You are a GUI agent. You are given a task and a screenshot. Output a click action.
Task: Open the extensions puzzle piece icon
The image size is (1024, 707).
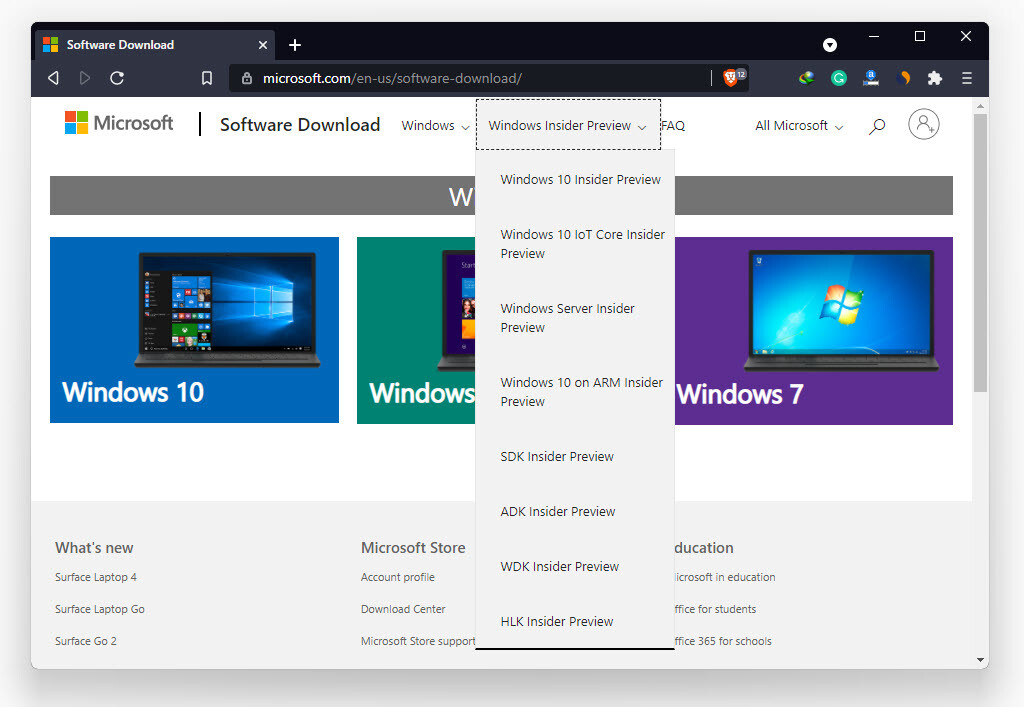click(x=935, y=78)
